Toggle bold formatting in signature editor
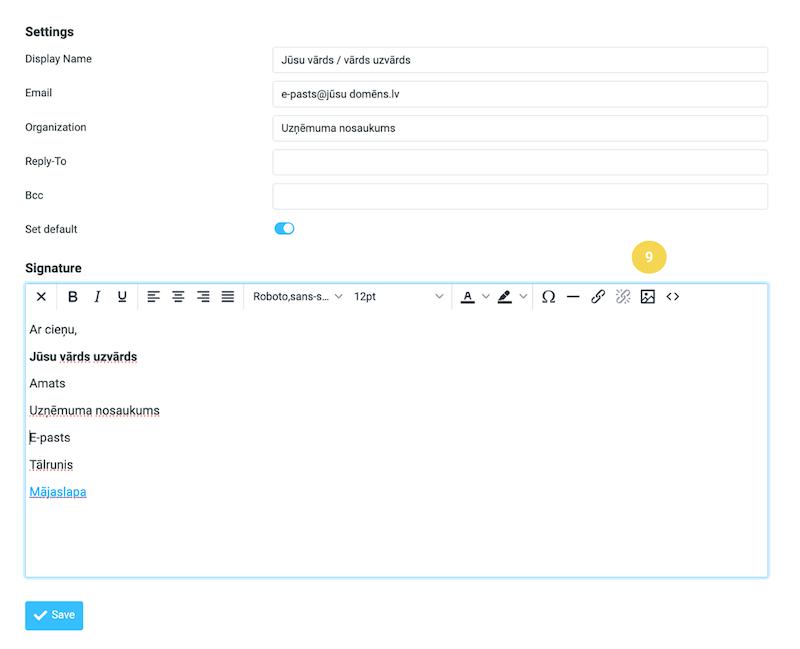The width and height of the screenshot is (800, 649). [73, 297]
